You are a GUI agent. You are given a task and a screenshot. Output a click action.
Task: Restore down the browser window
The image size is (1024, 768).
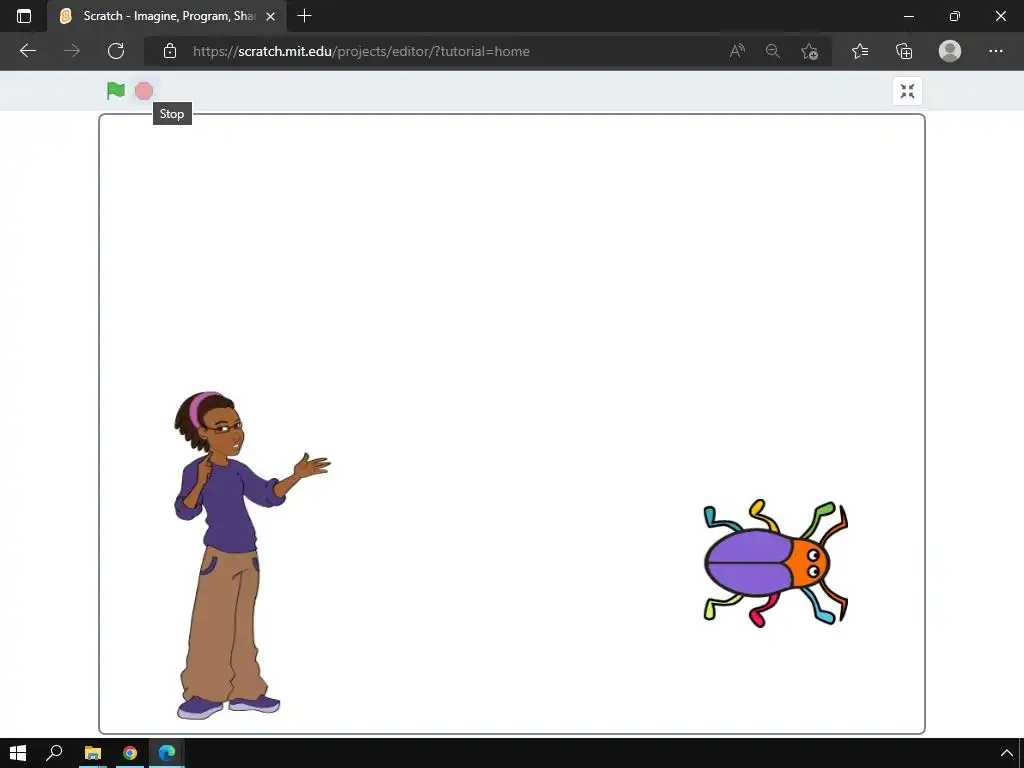click(x=954, y=16)
